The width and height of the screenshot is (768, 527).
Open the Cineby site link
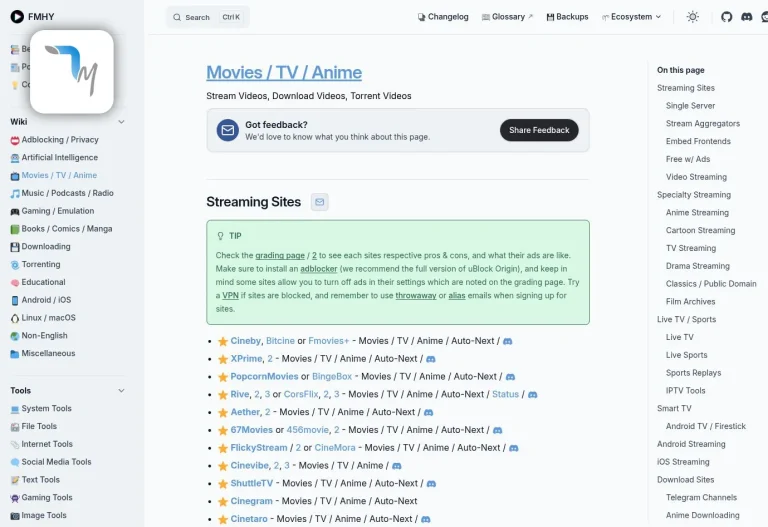coord(245,341)
